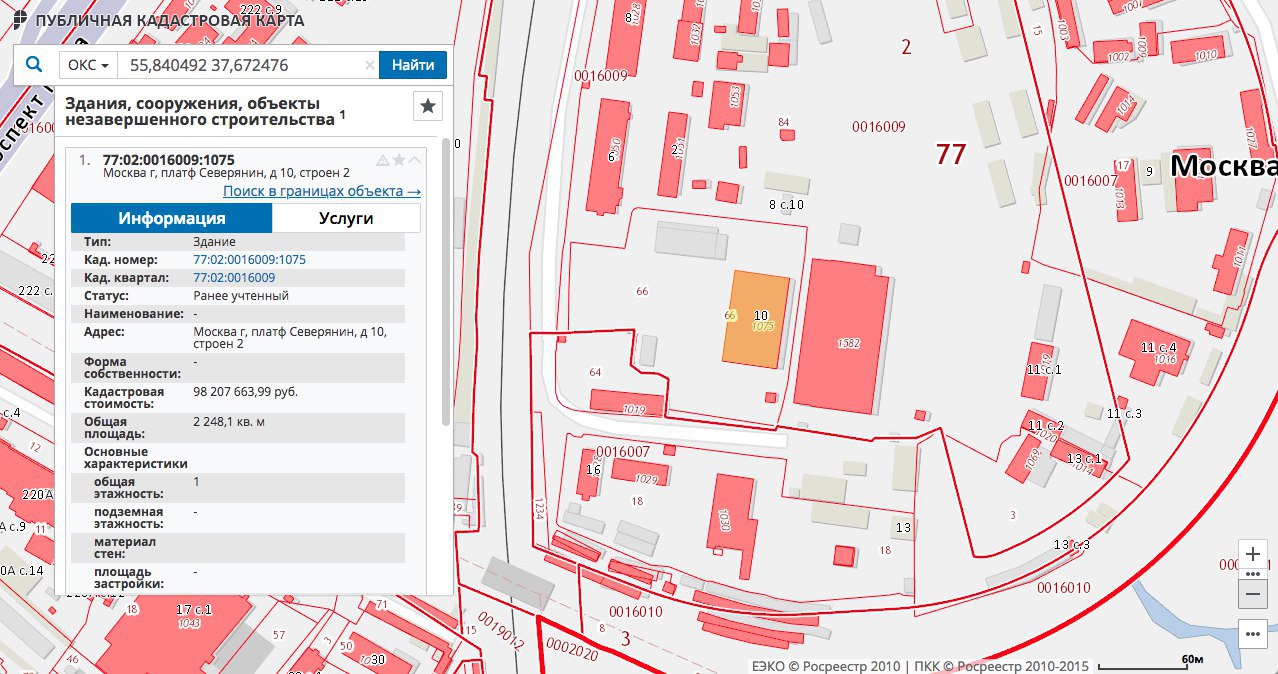Click the magnifying glass search icon
Image resolution: width=1278 pixels, height=674 pixels.
(x=34, y=65)
